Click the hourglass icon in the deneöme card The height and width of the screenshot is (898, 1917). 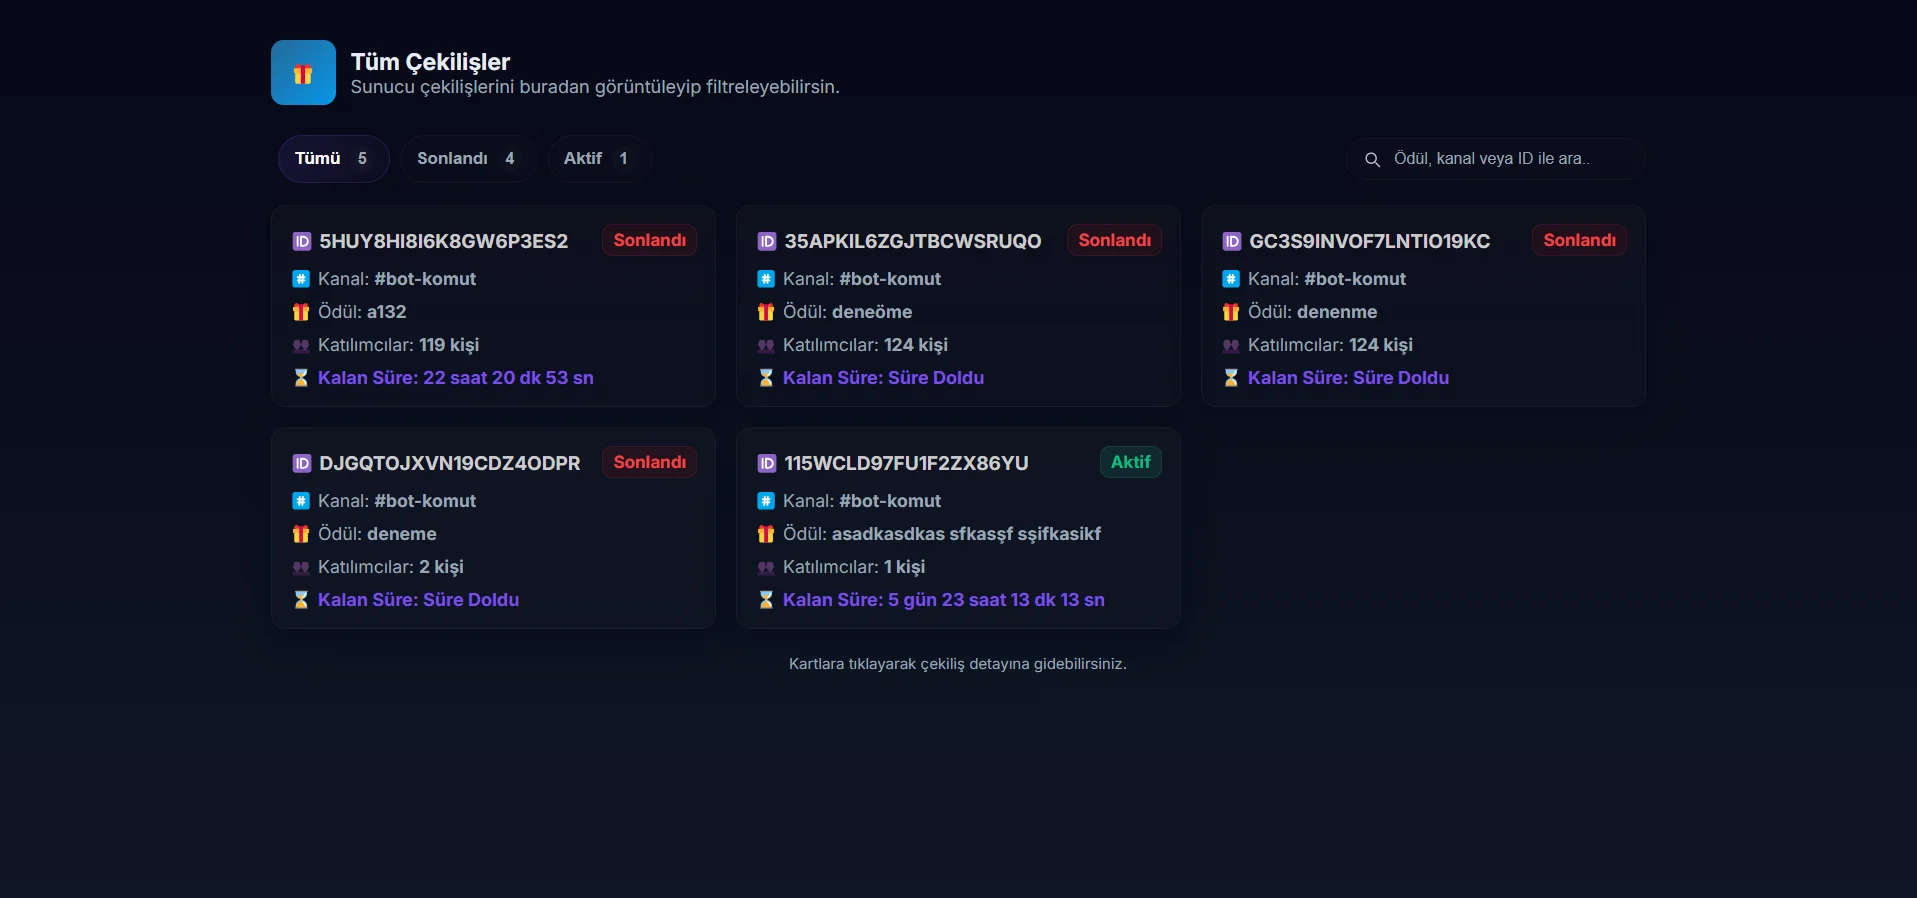point(766,378)
